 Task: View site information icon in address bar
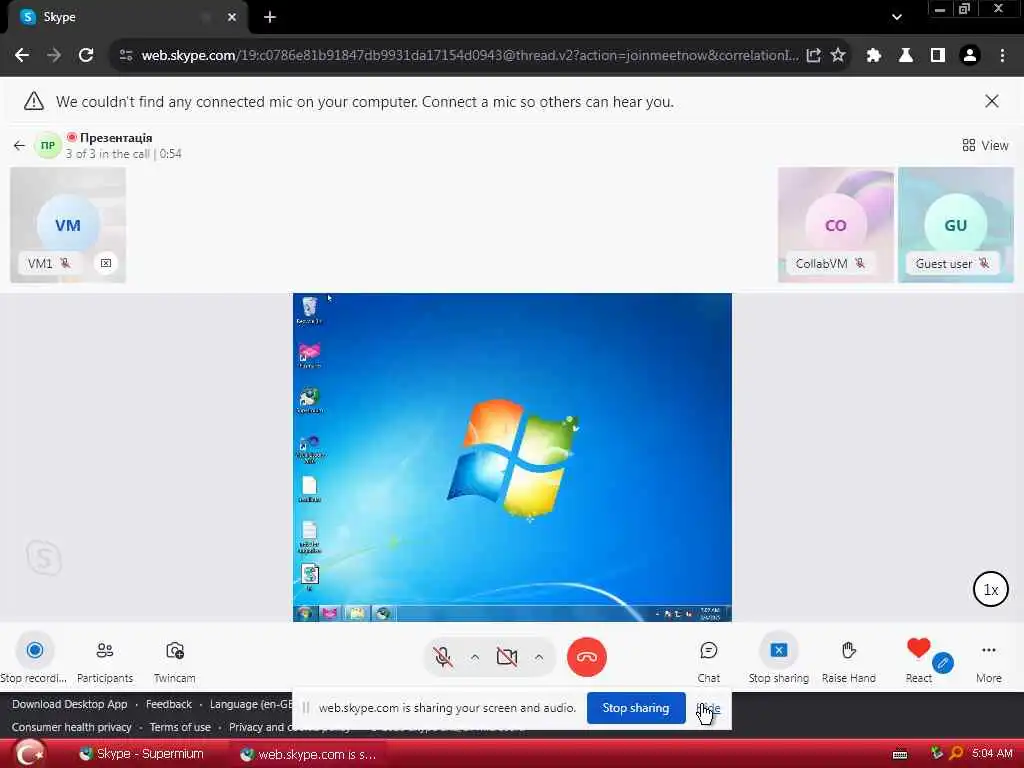[126, 56]
